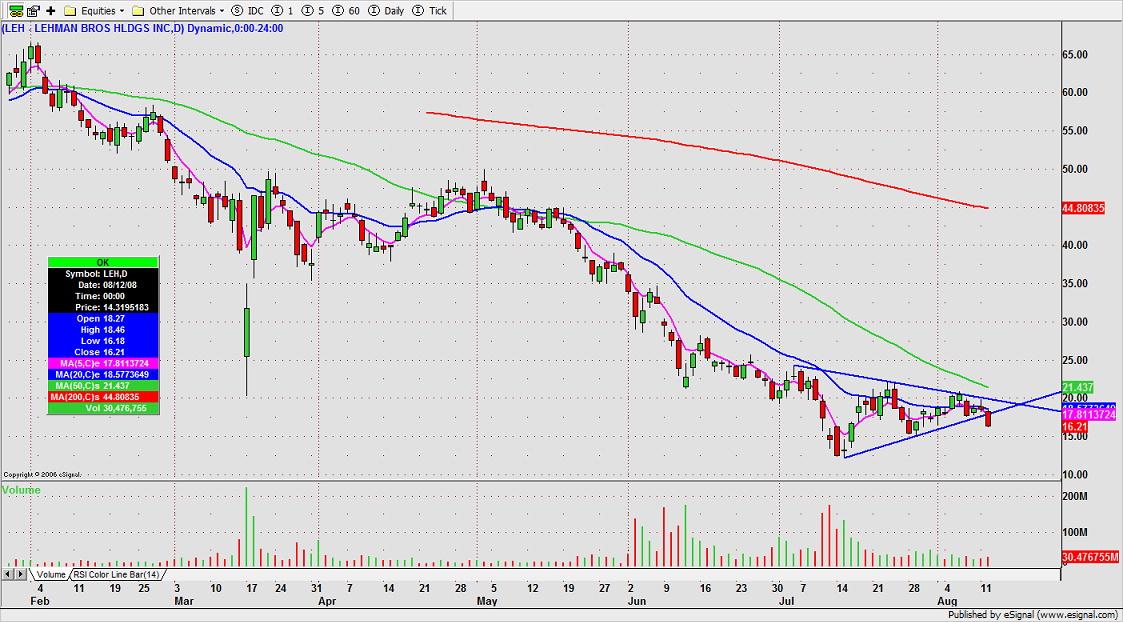Click the Other Intervals folder icon

click(x=138, y=11)
